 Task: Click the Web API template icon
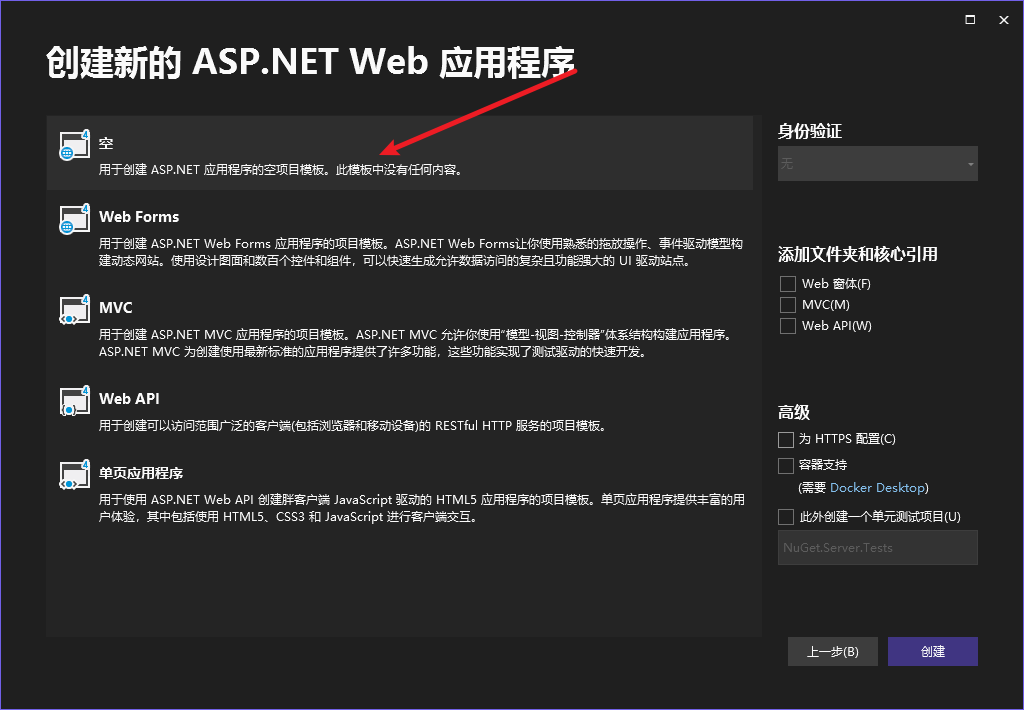(74, 400)
